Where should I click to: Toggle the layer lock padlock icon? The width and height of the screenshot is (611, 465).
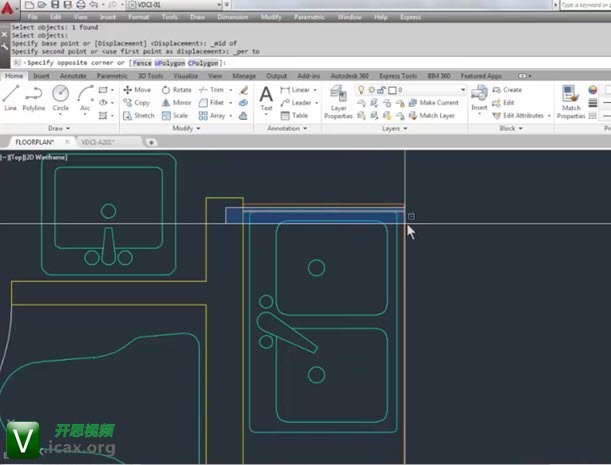[x=381, y=90]
